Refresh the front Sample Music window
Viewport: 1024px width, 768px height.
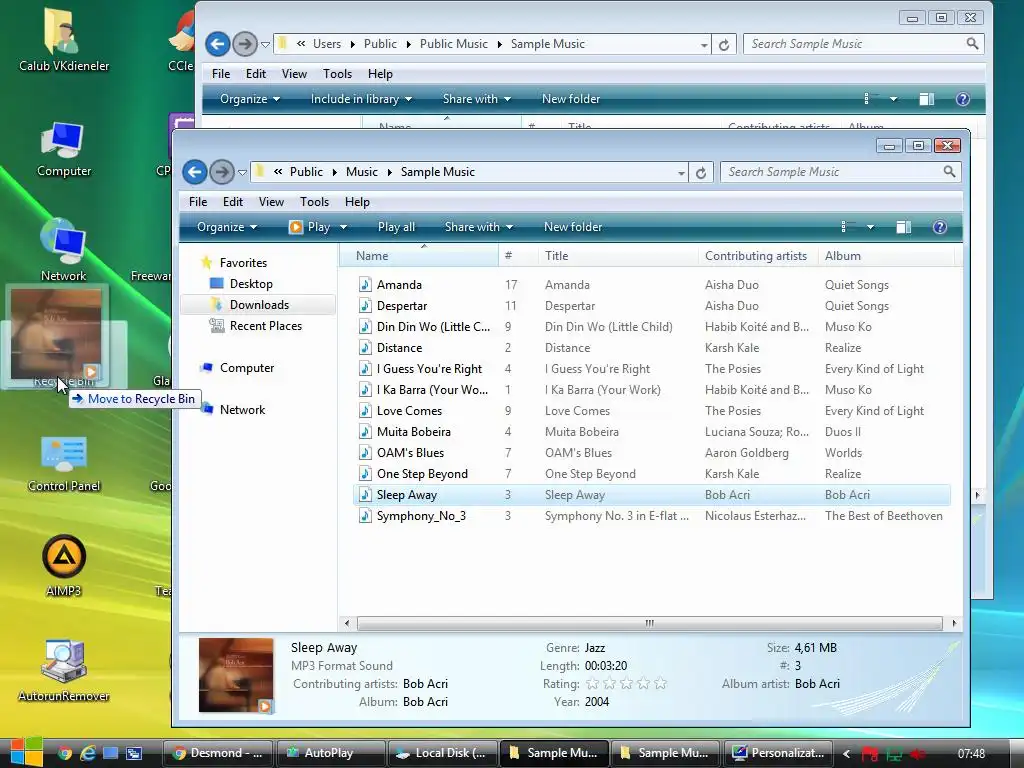pos(701,172)
